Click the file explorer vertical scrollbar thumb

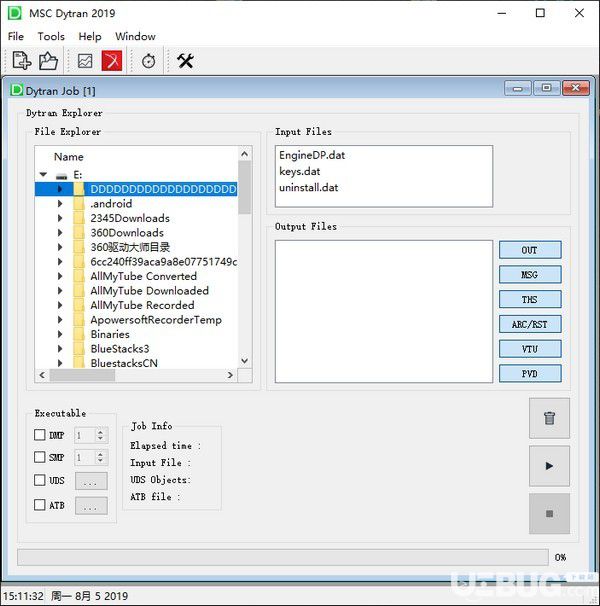244,187
